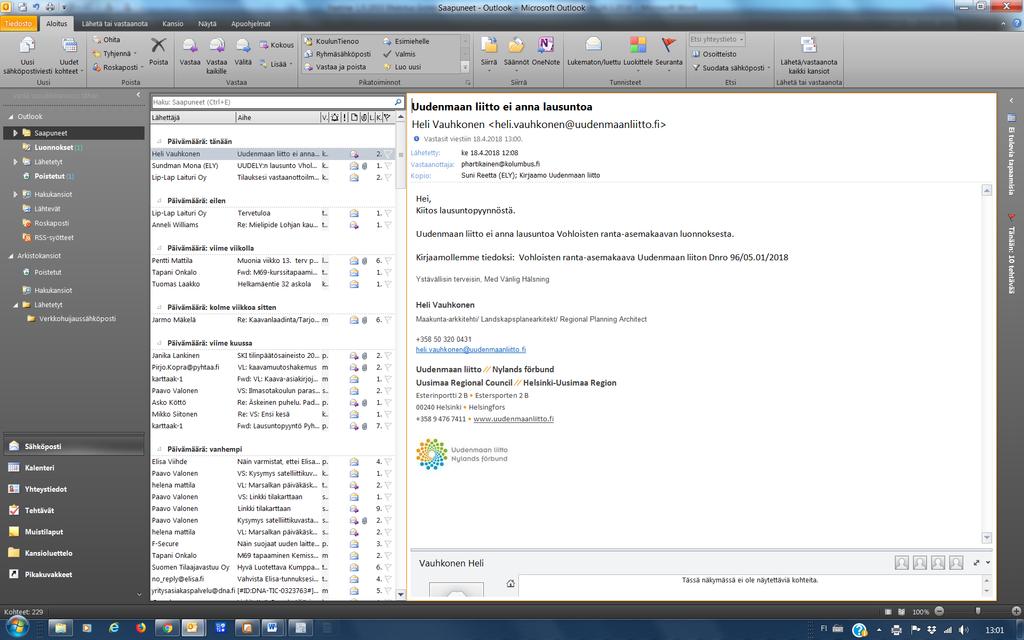Create a new email with Uusi sähköpostiviesti

point(27,55)
